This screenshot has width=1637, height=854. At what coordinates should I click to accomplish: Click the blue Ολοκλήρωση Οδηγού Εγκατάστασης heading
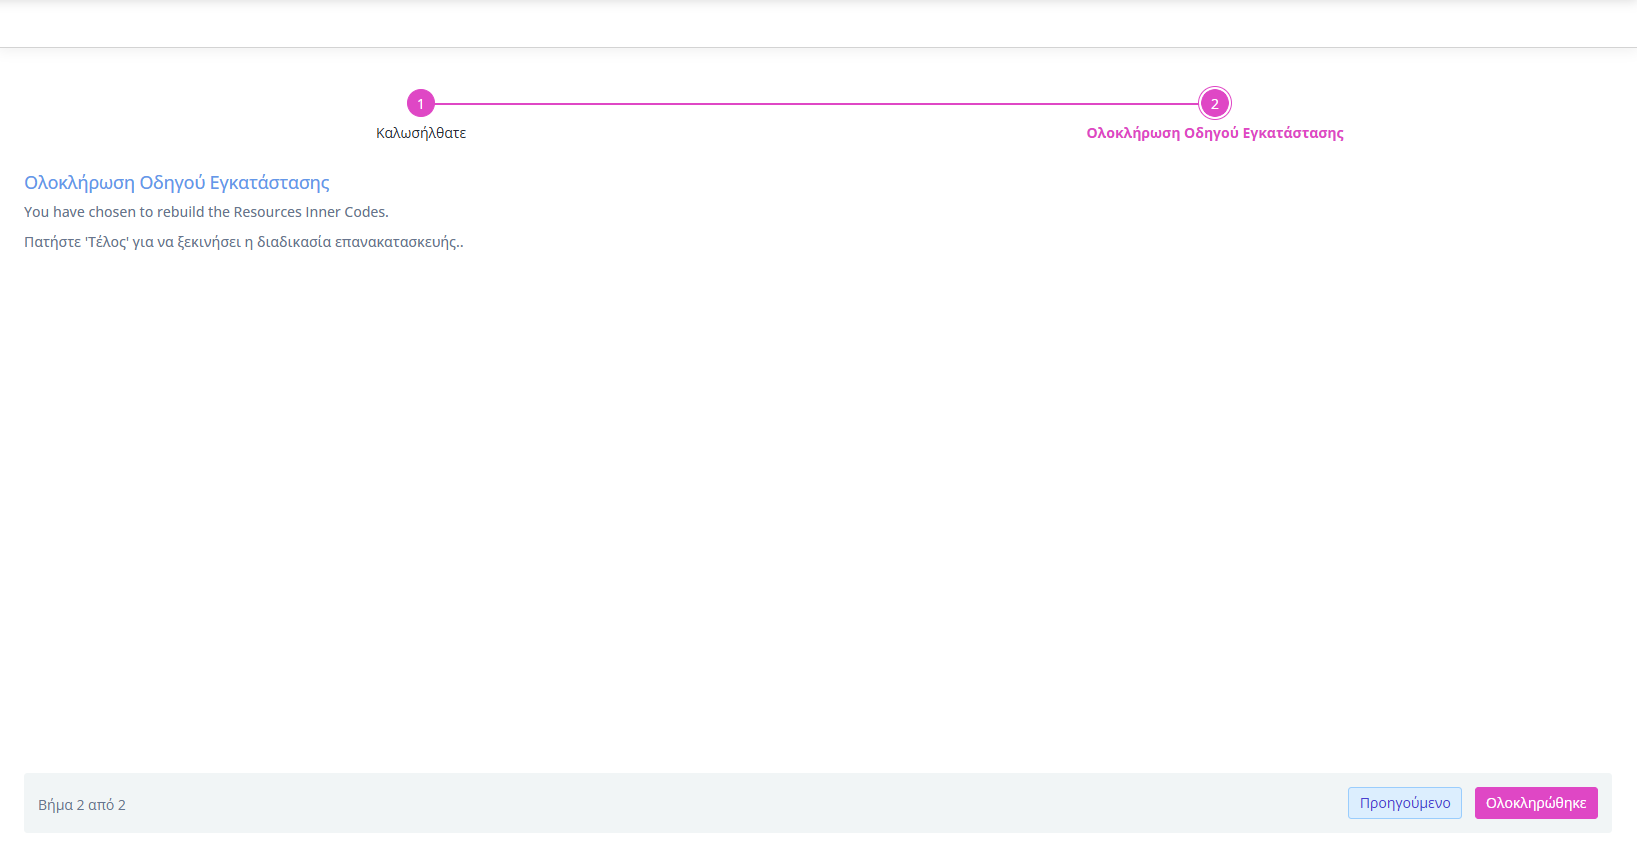click(177, 183)
